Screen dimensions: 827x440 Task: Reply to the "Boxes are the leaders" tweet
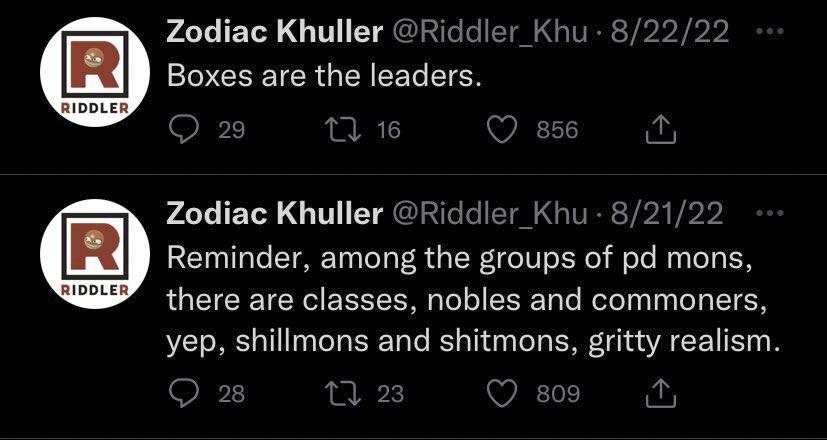pyautogui.click(x=182, y=130)
